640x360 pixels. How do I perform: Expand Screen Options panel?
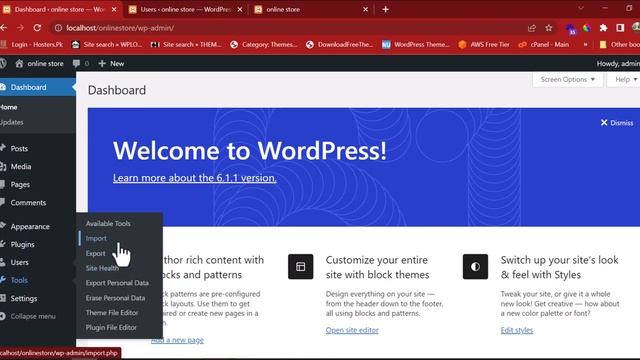(567, 79)
